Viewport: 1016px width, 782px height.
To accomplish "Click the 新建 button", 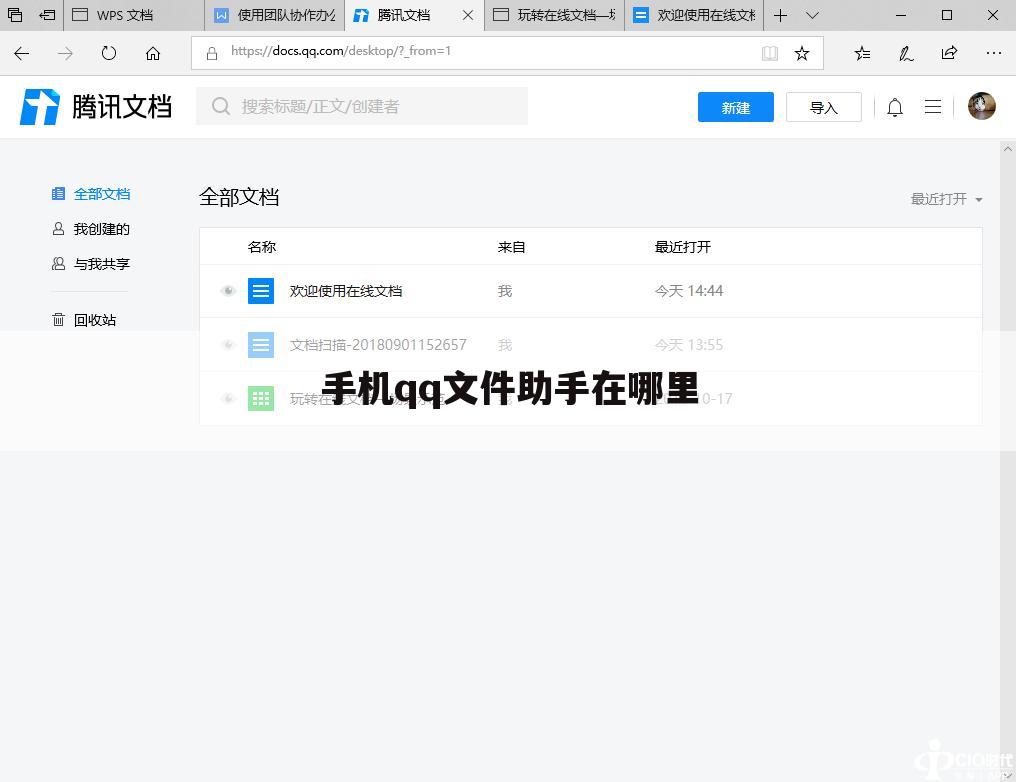I will [x=735, y=107].
